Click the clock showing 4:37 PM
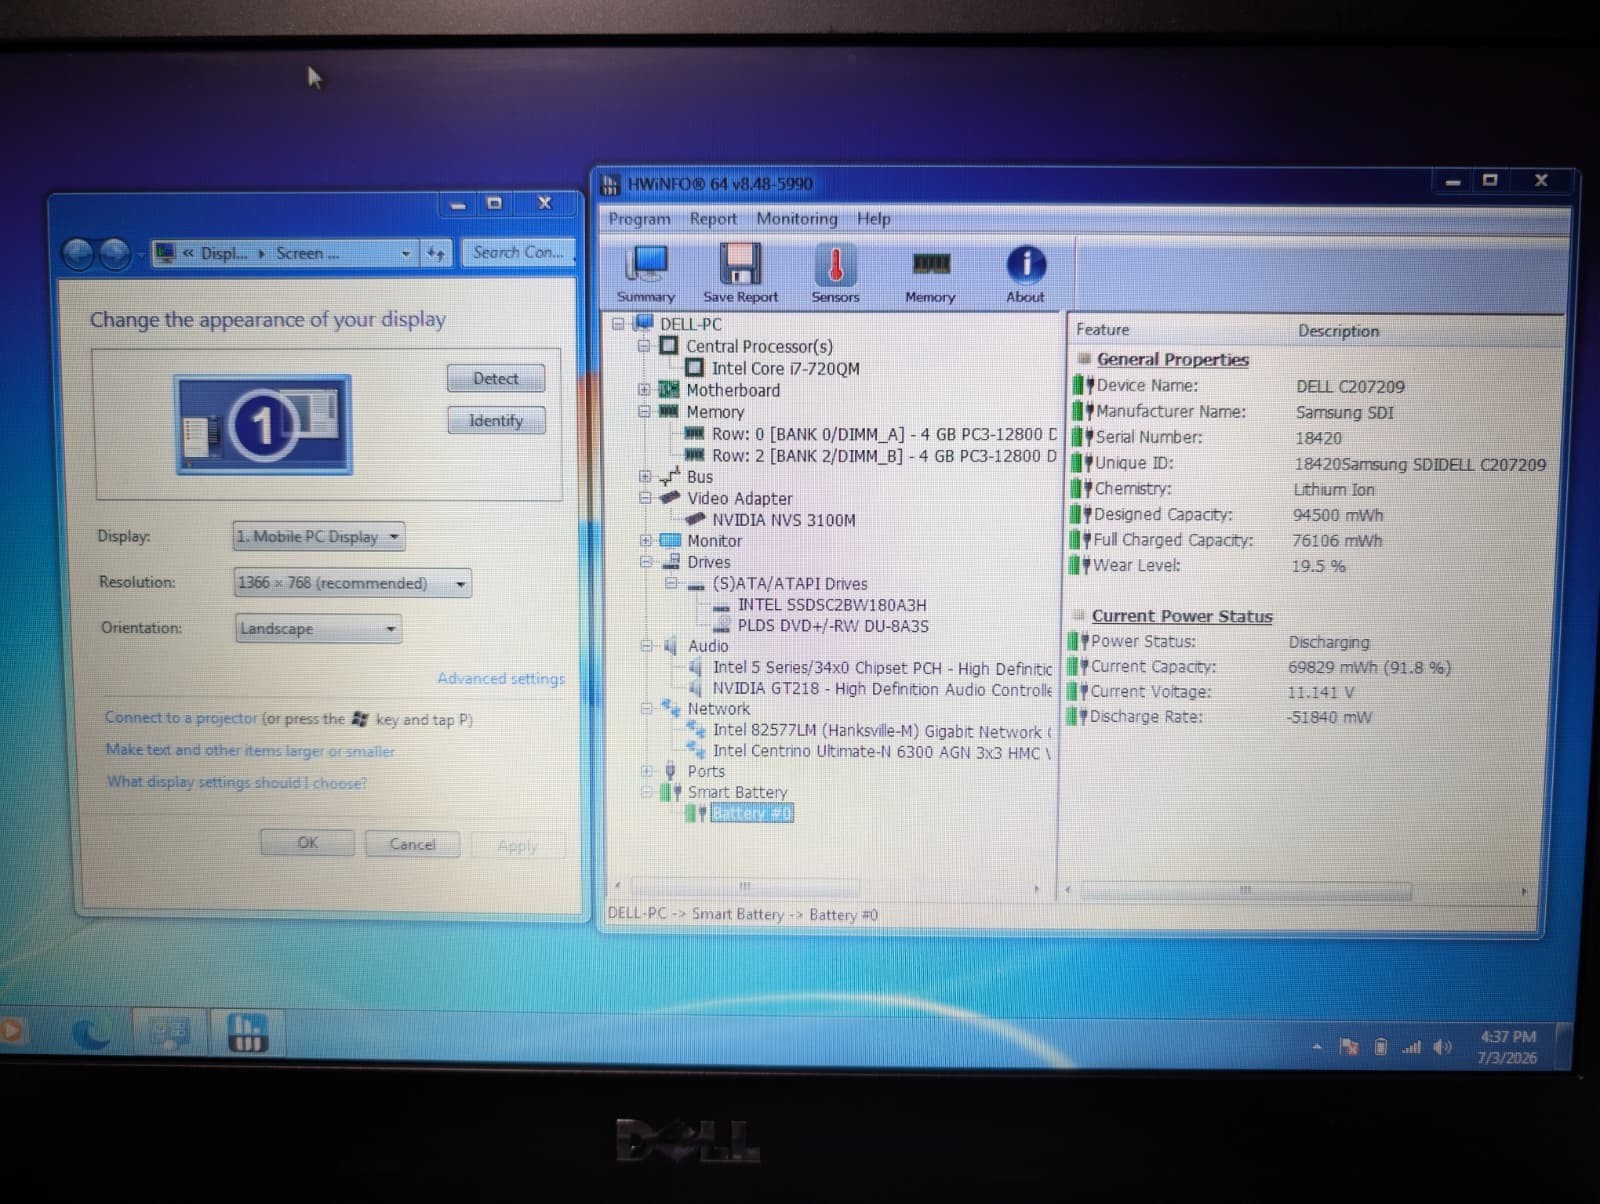The height and width of the screenshot is (1204, 1600). click(1508, 1037)
